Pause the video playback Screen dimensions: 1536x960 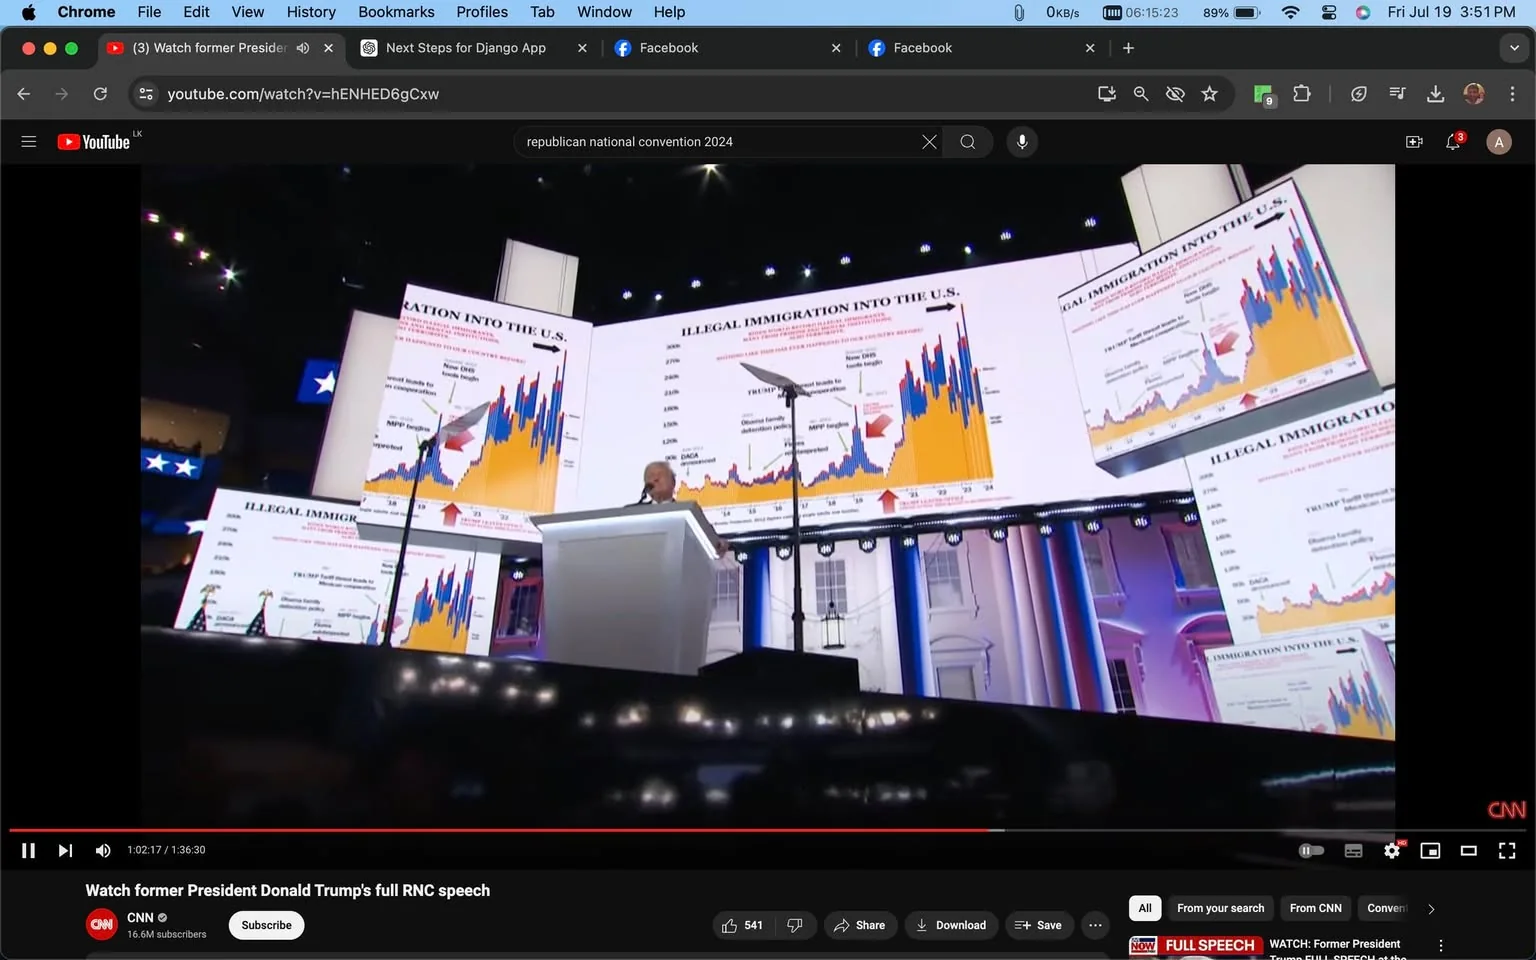(28, 850)
